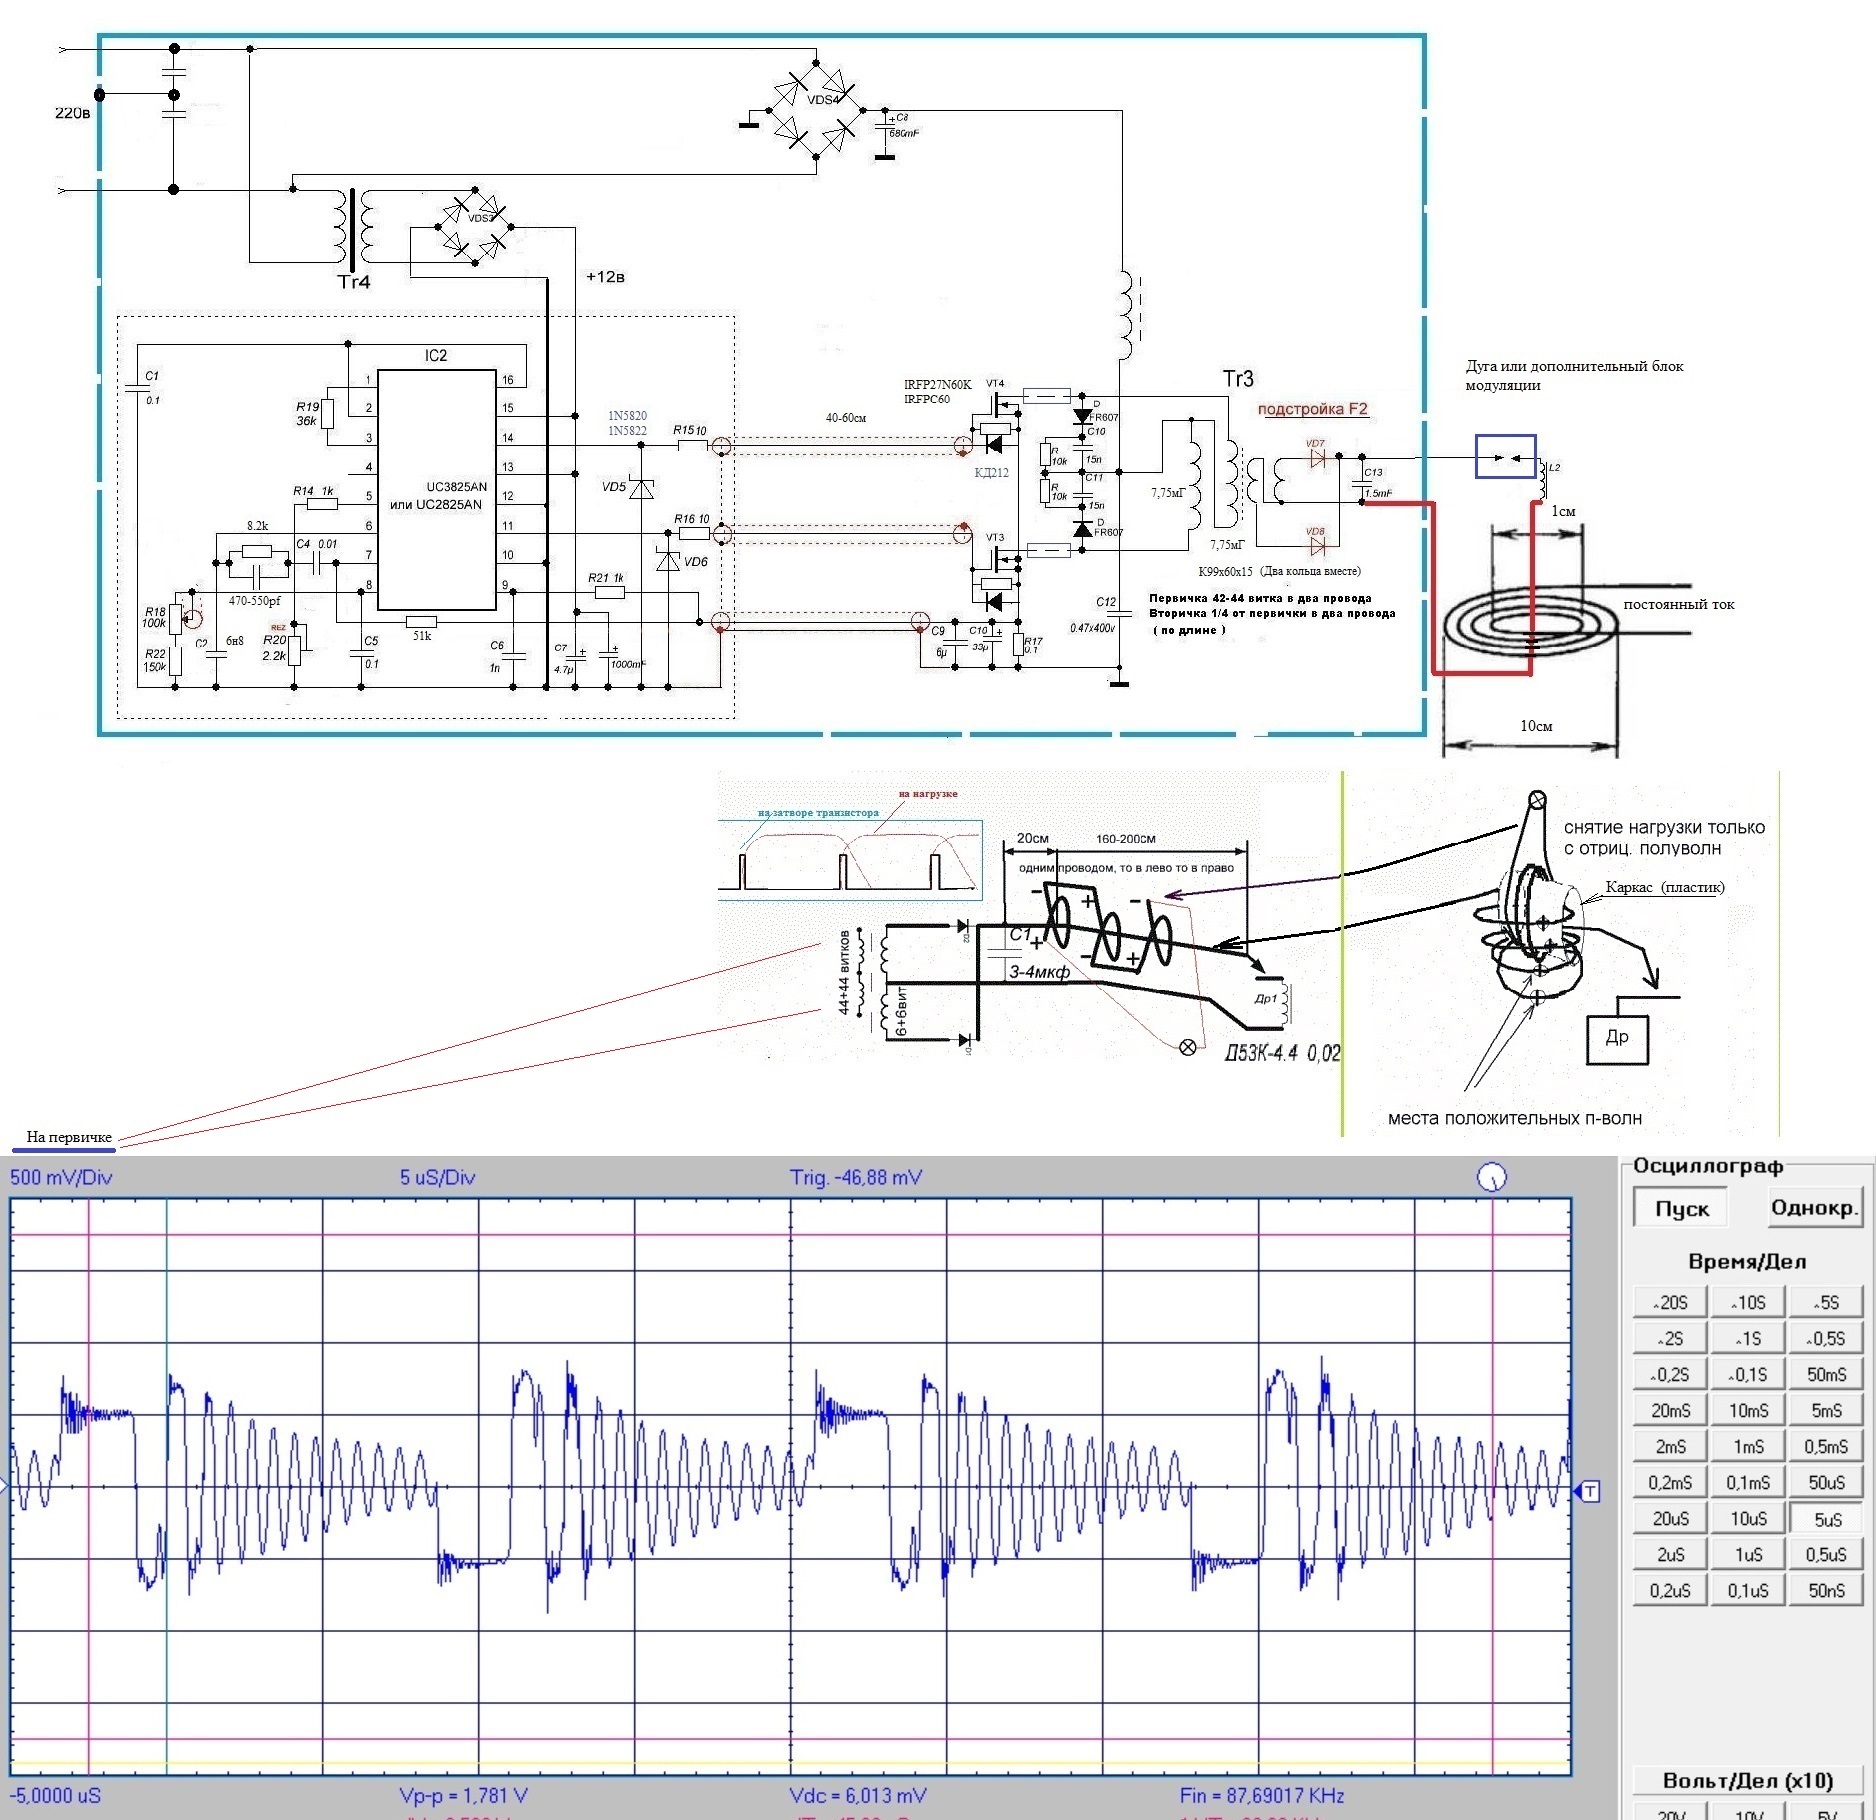The height and width of the screenshot is (1820, 1876).
Task: Switch time base to 1mS
Action: 1748,1447
